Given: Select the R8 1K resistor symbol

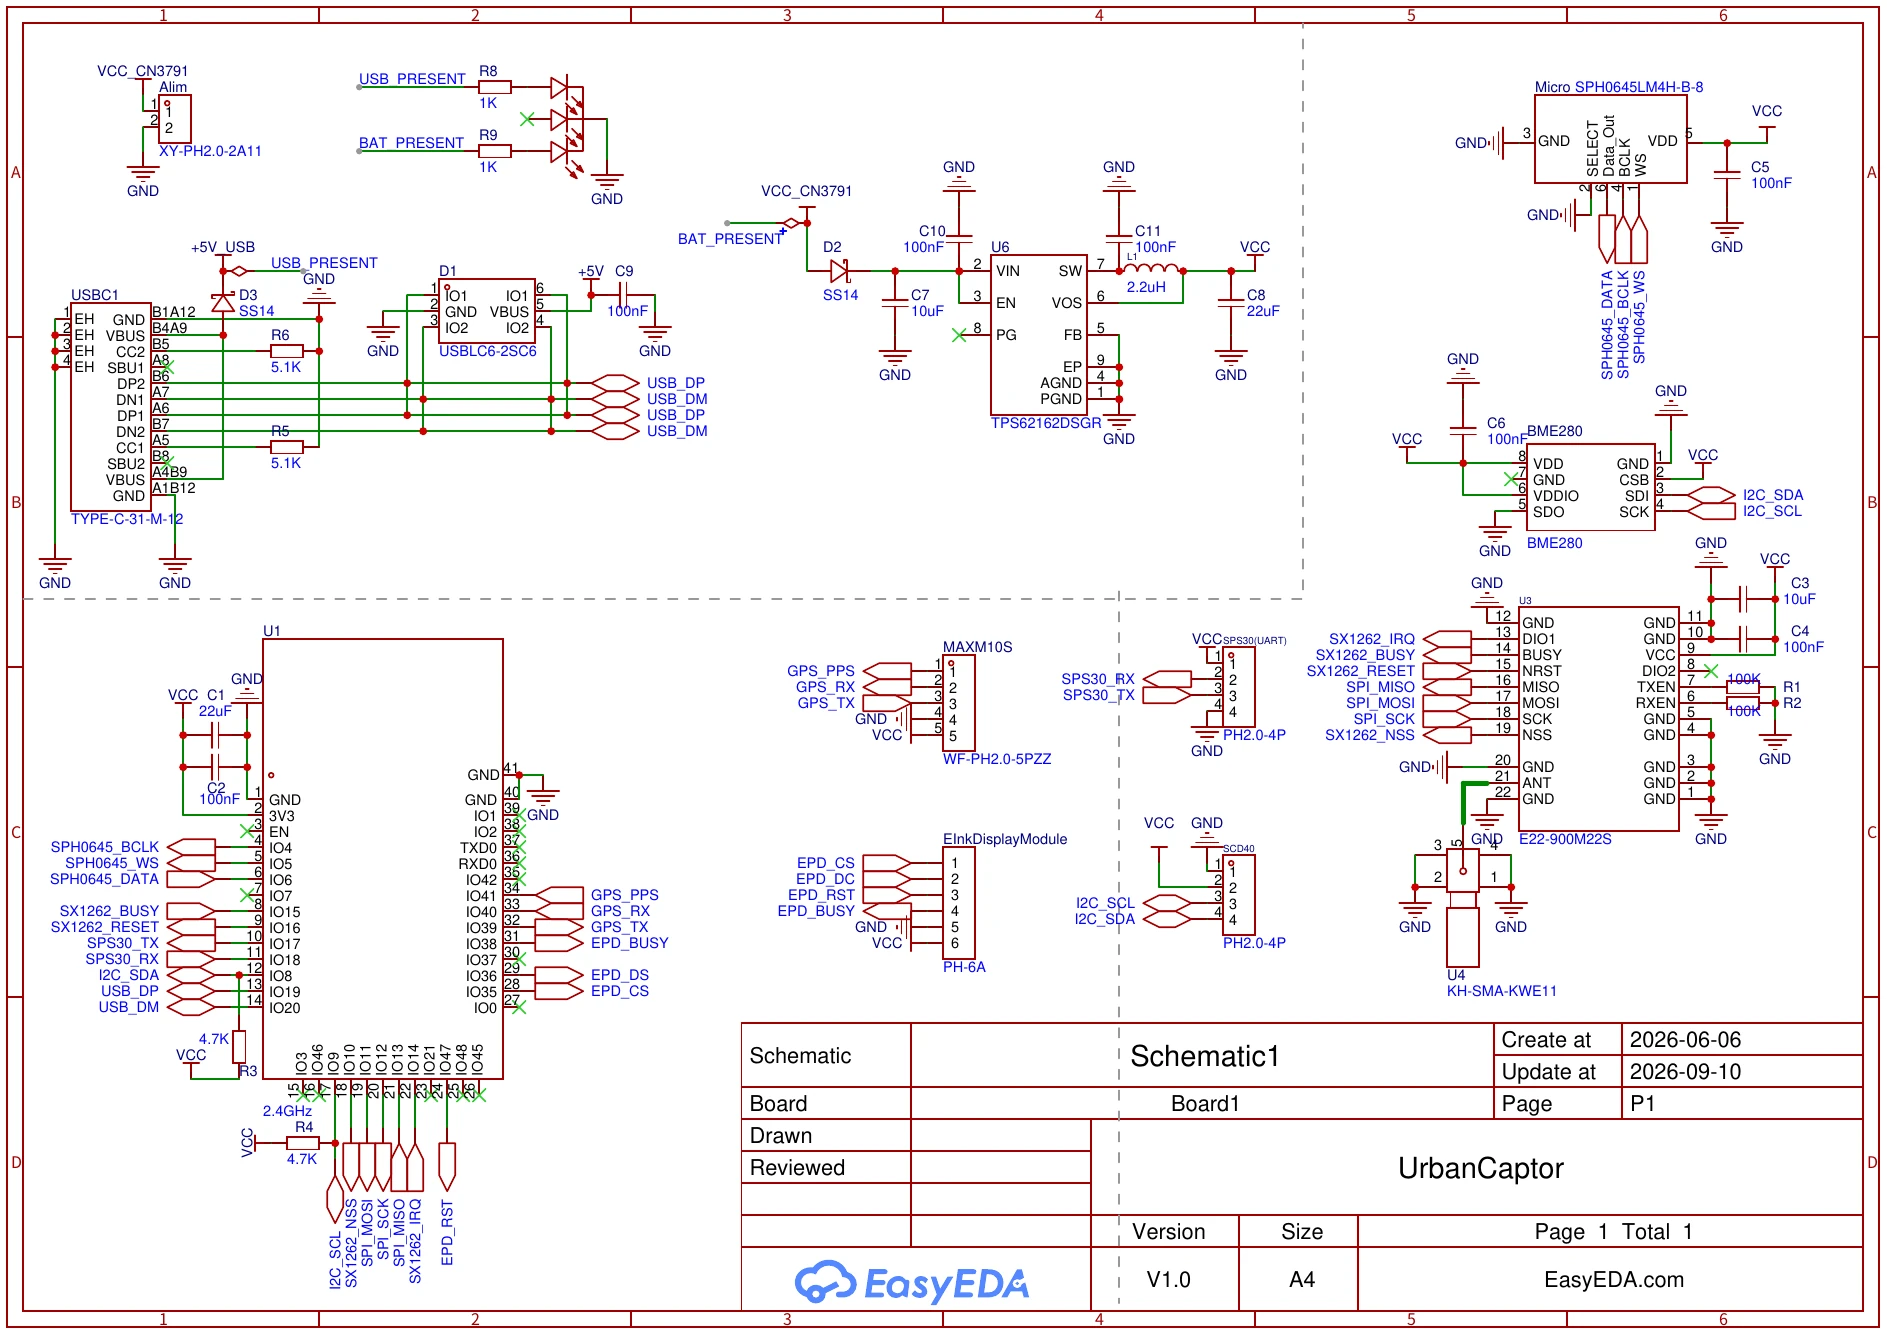Looking at the screenshot, I should click(495, 87).
